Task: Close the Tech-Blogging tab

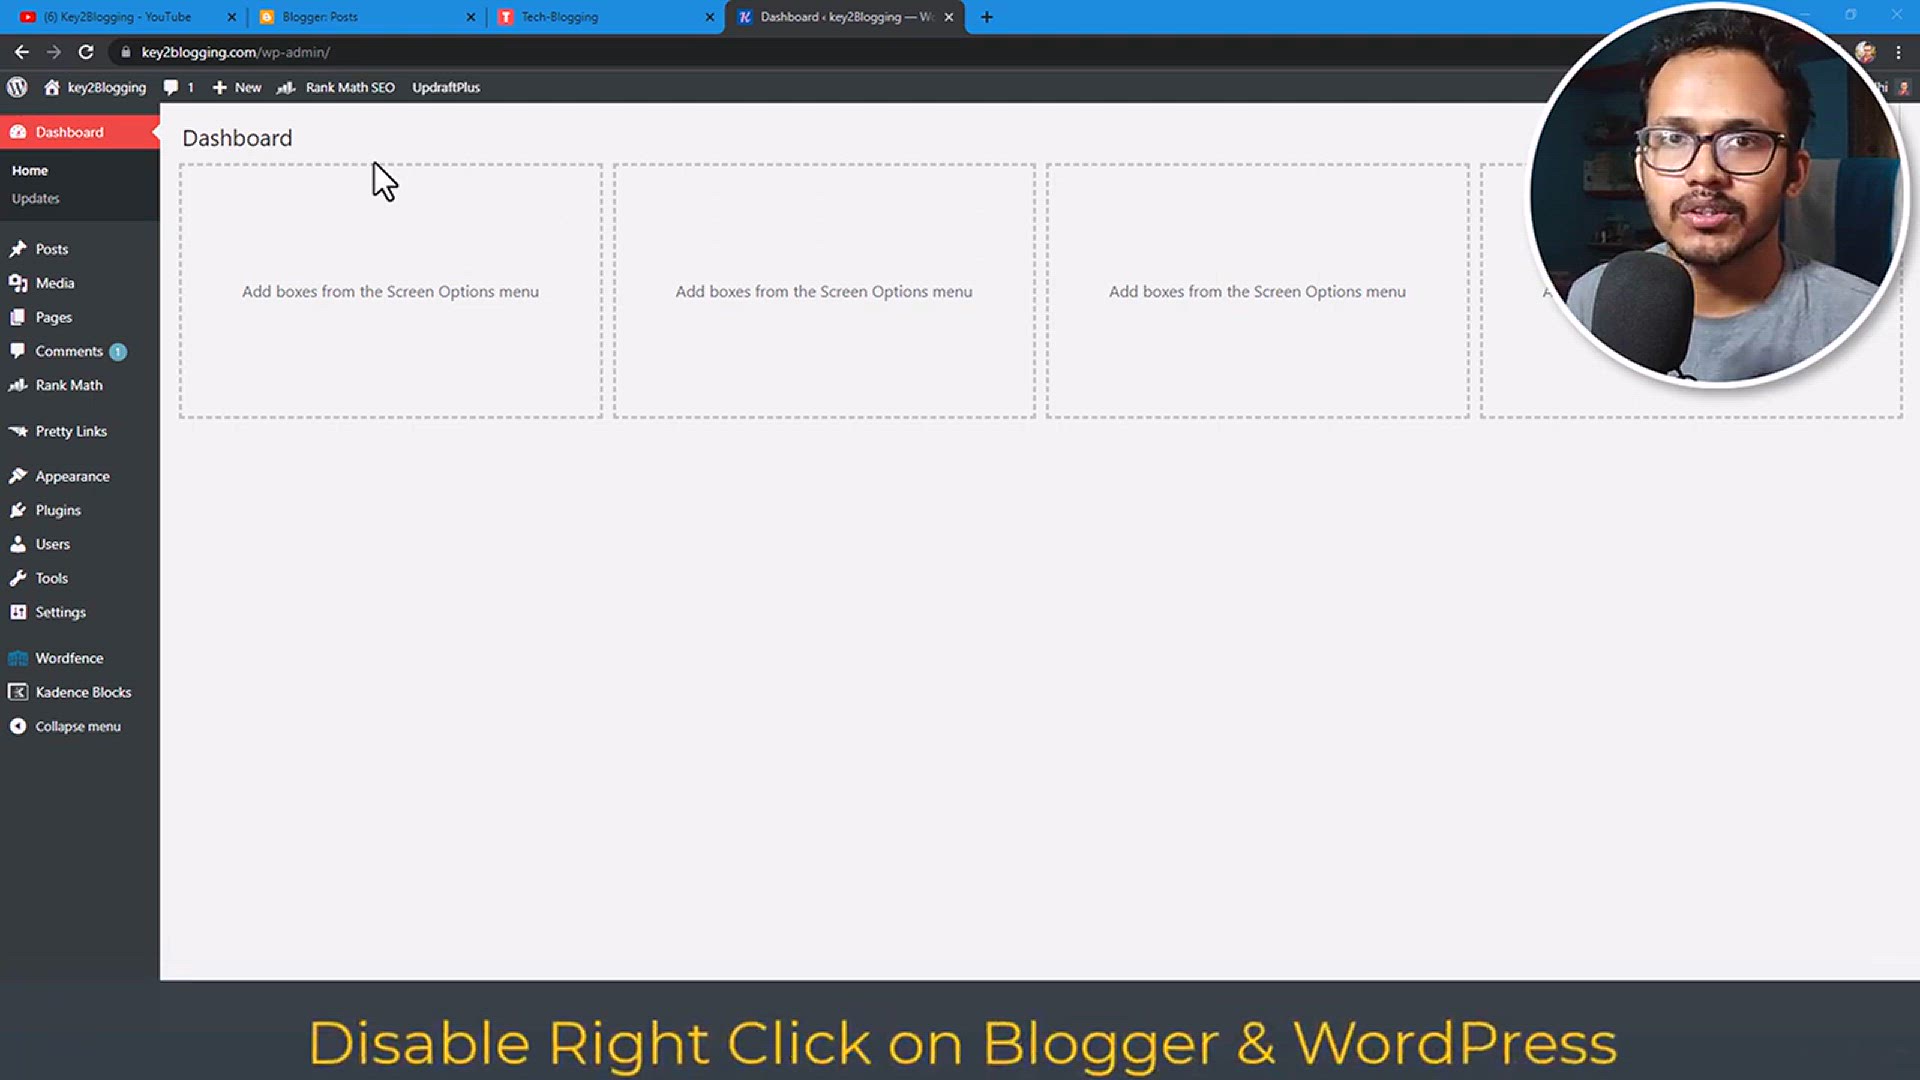Action: pos(710,17)
